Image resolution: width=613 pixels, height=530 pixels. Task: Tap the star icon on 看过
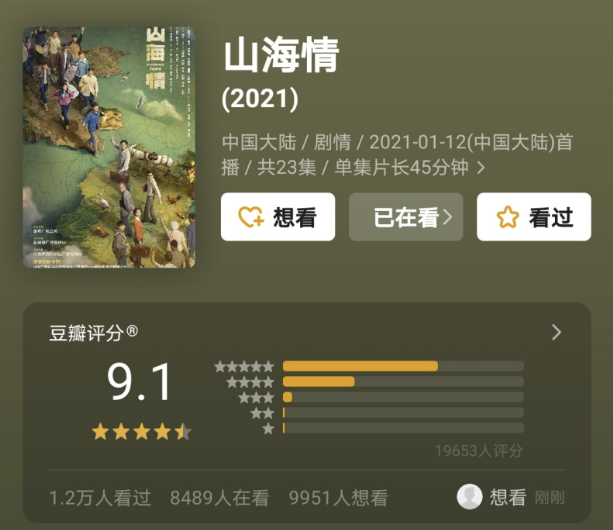[507, 217]
